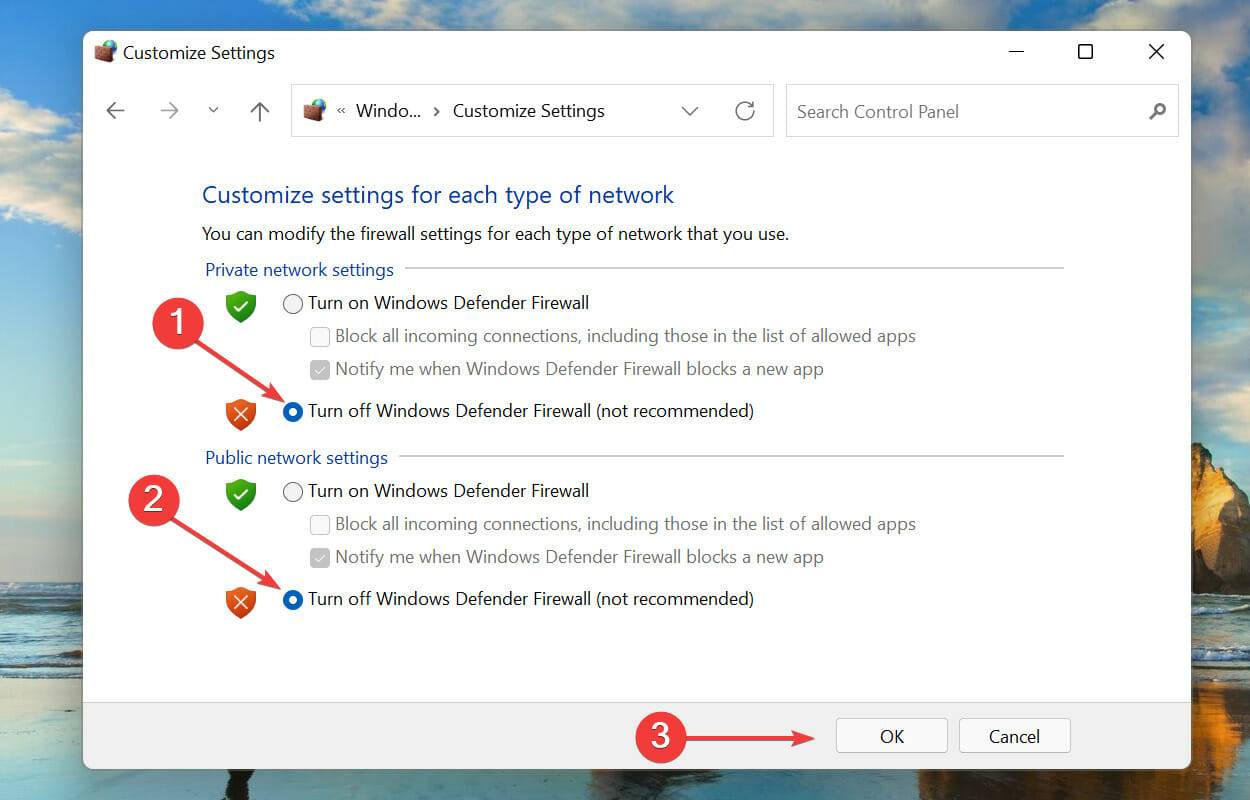Click the green shield beside Private network settings

[x=240, y=307]
